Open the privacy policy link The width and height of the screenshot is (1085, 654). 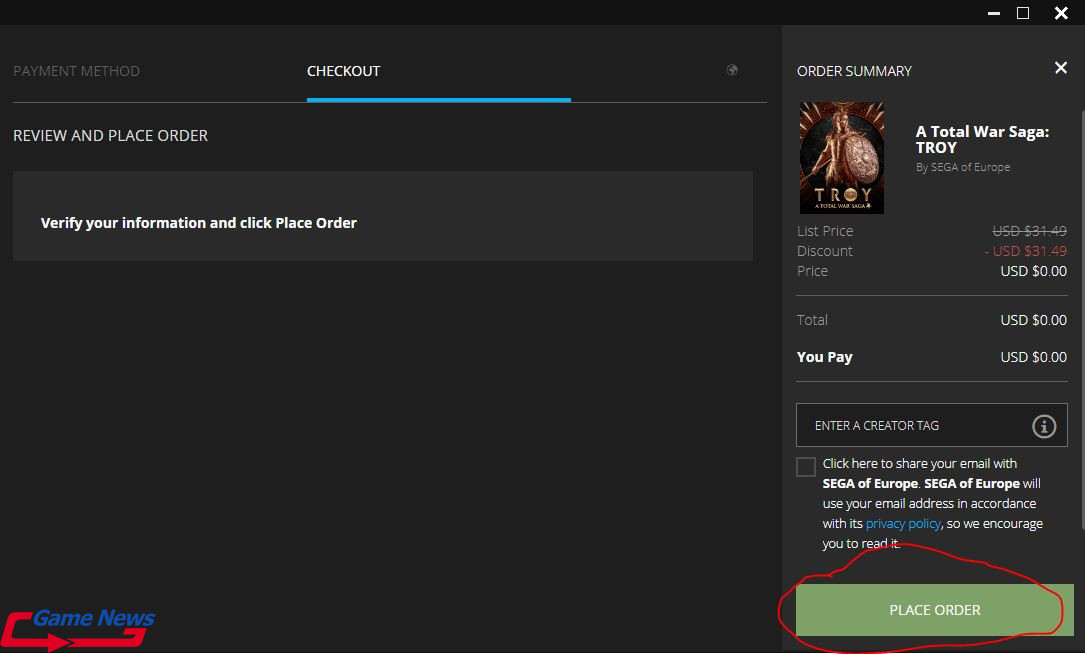pyautogui.click(x=903, y=524)
